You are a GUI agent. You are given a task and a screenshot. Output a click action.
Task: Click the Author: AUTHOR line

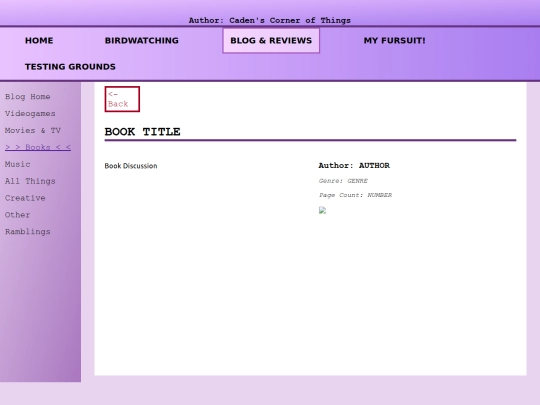[x=354, y=165]
